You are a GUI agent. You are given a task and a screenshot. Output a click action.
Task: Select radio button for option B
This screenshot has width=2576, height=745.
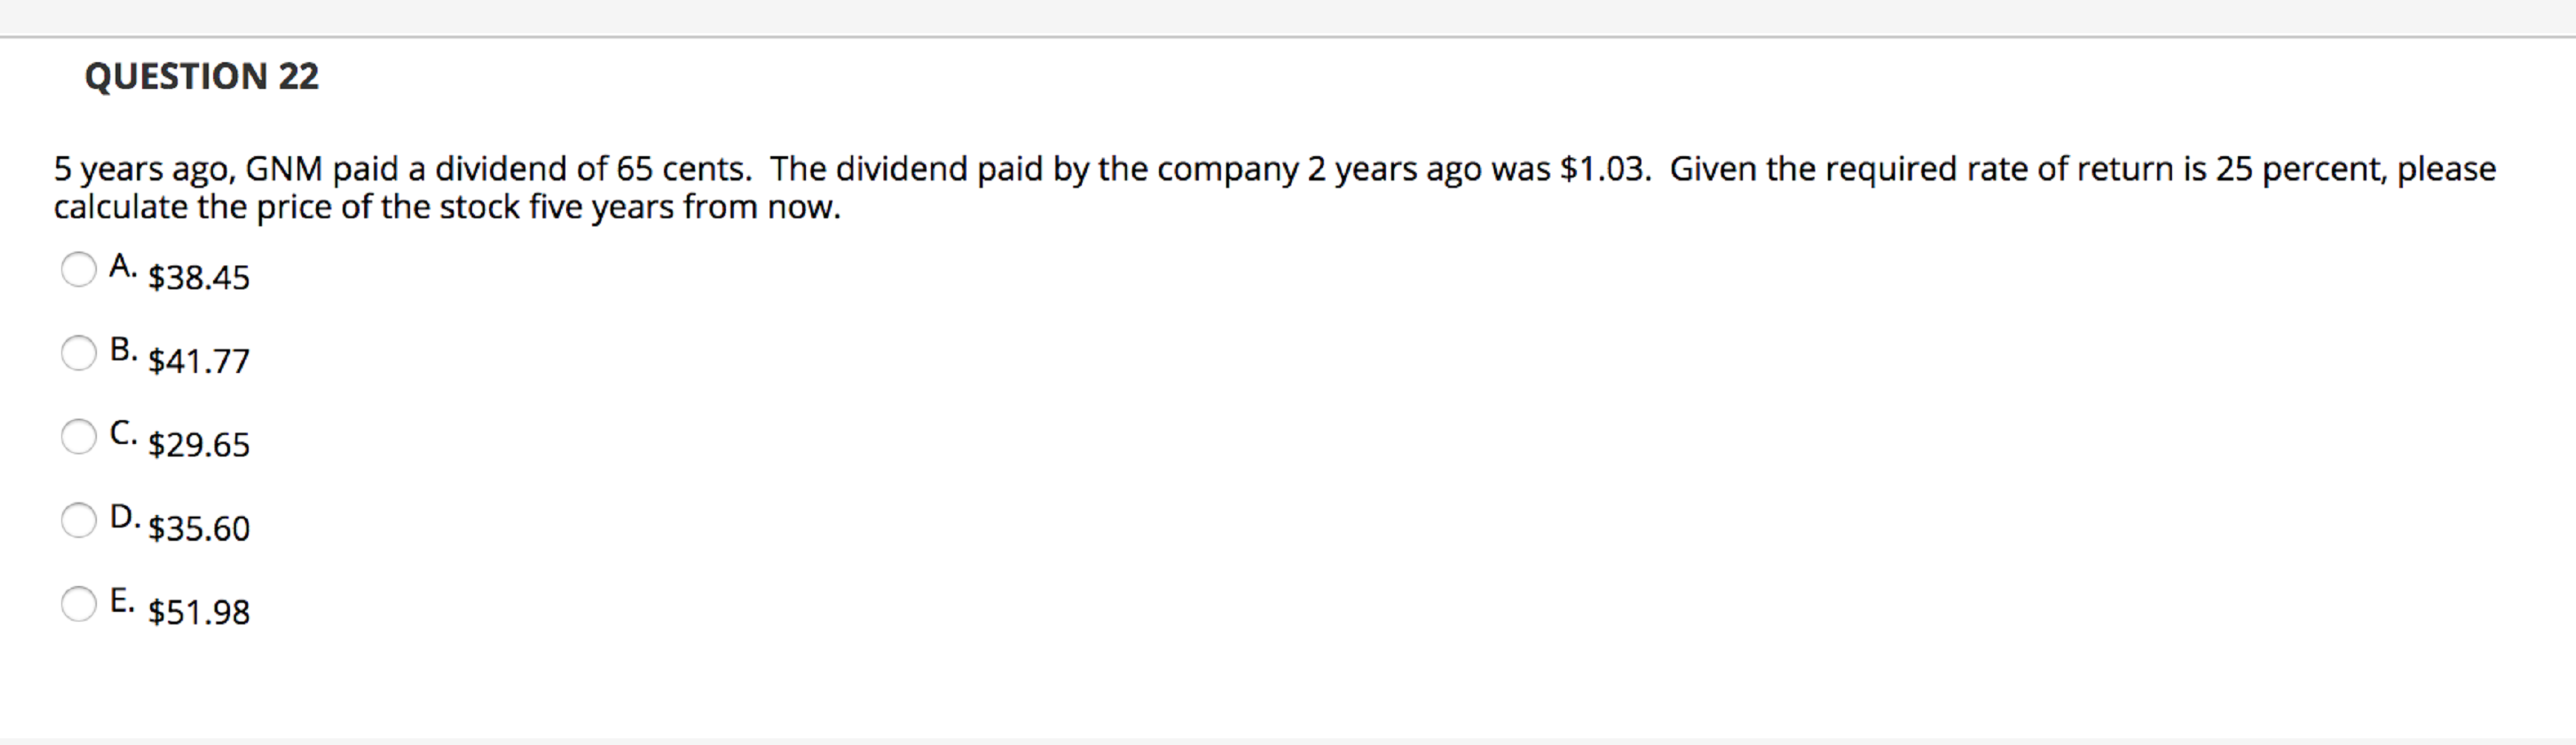tap(78, 353)
